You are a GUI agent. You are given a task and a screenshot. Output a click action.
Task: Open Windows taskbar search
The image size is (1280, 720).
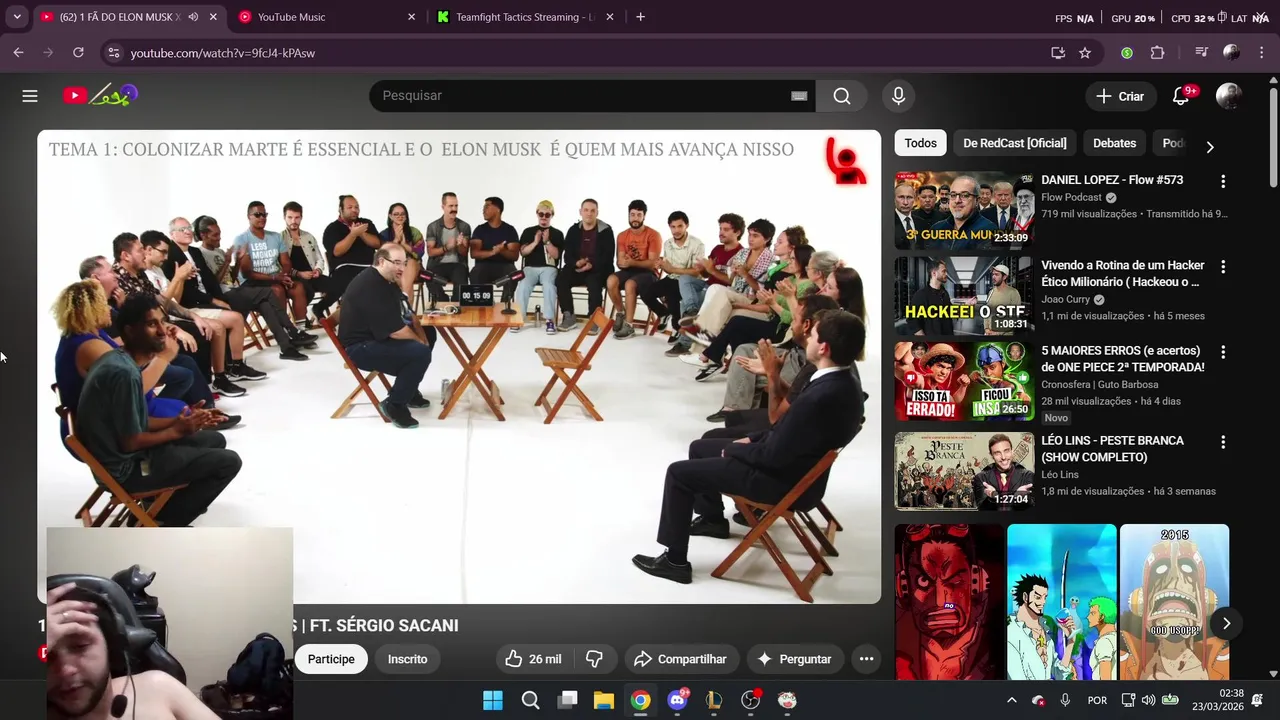point(530,700)
